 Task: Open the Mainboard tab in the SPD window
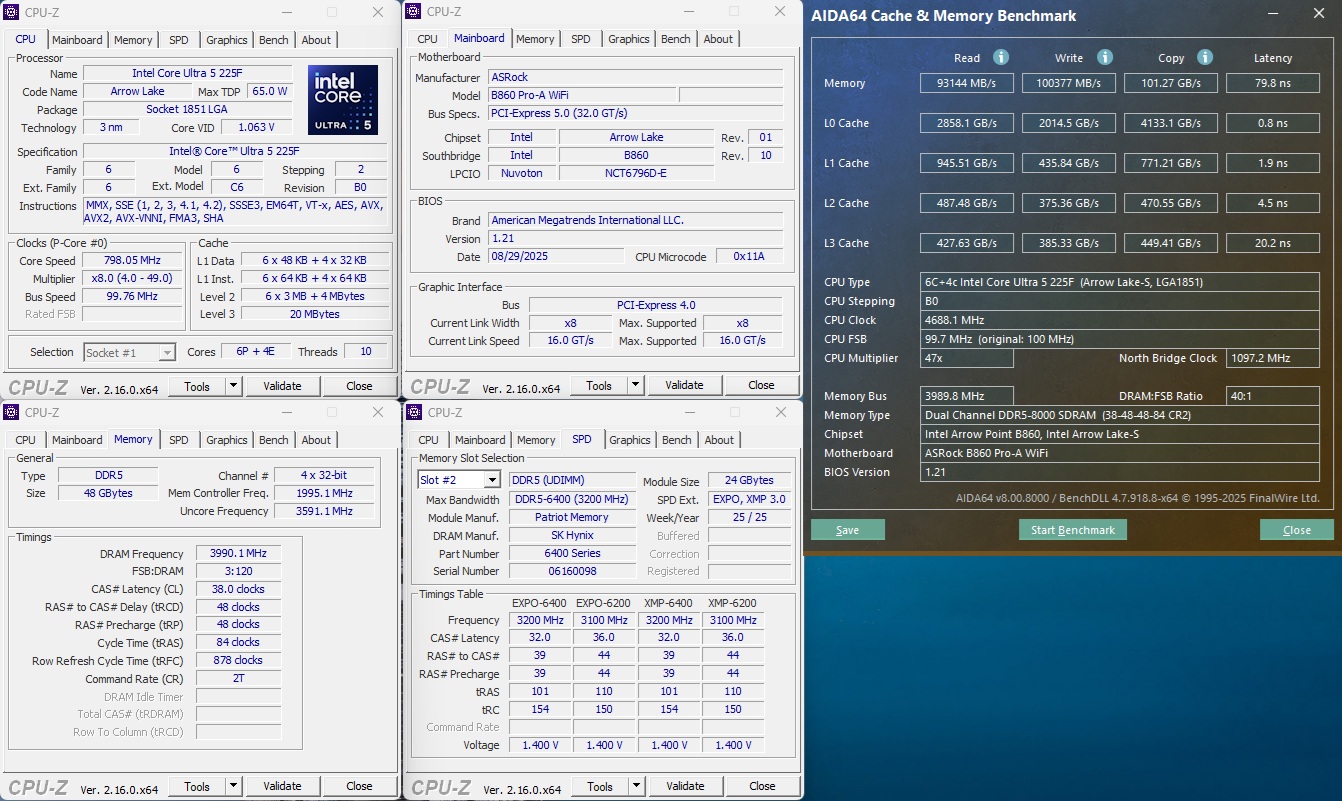click(x=480, y=440)
